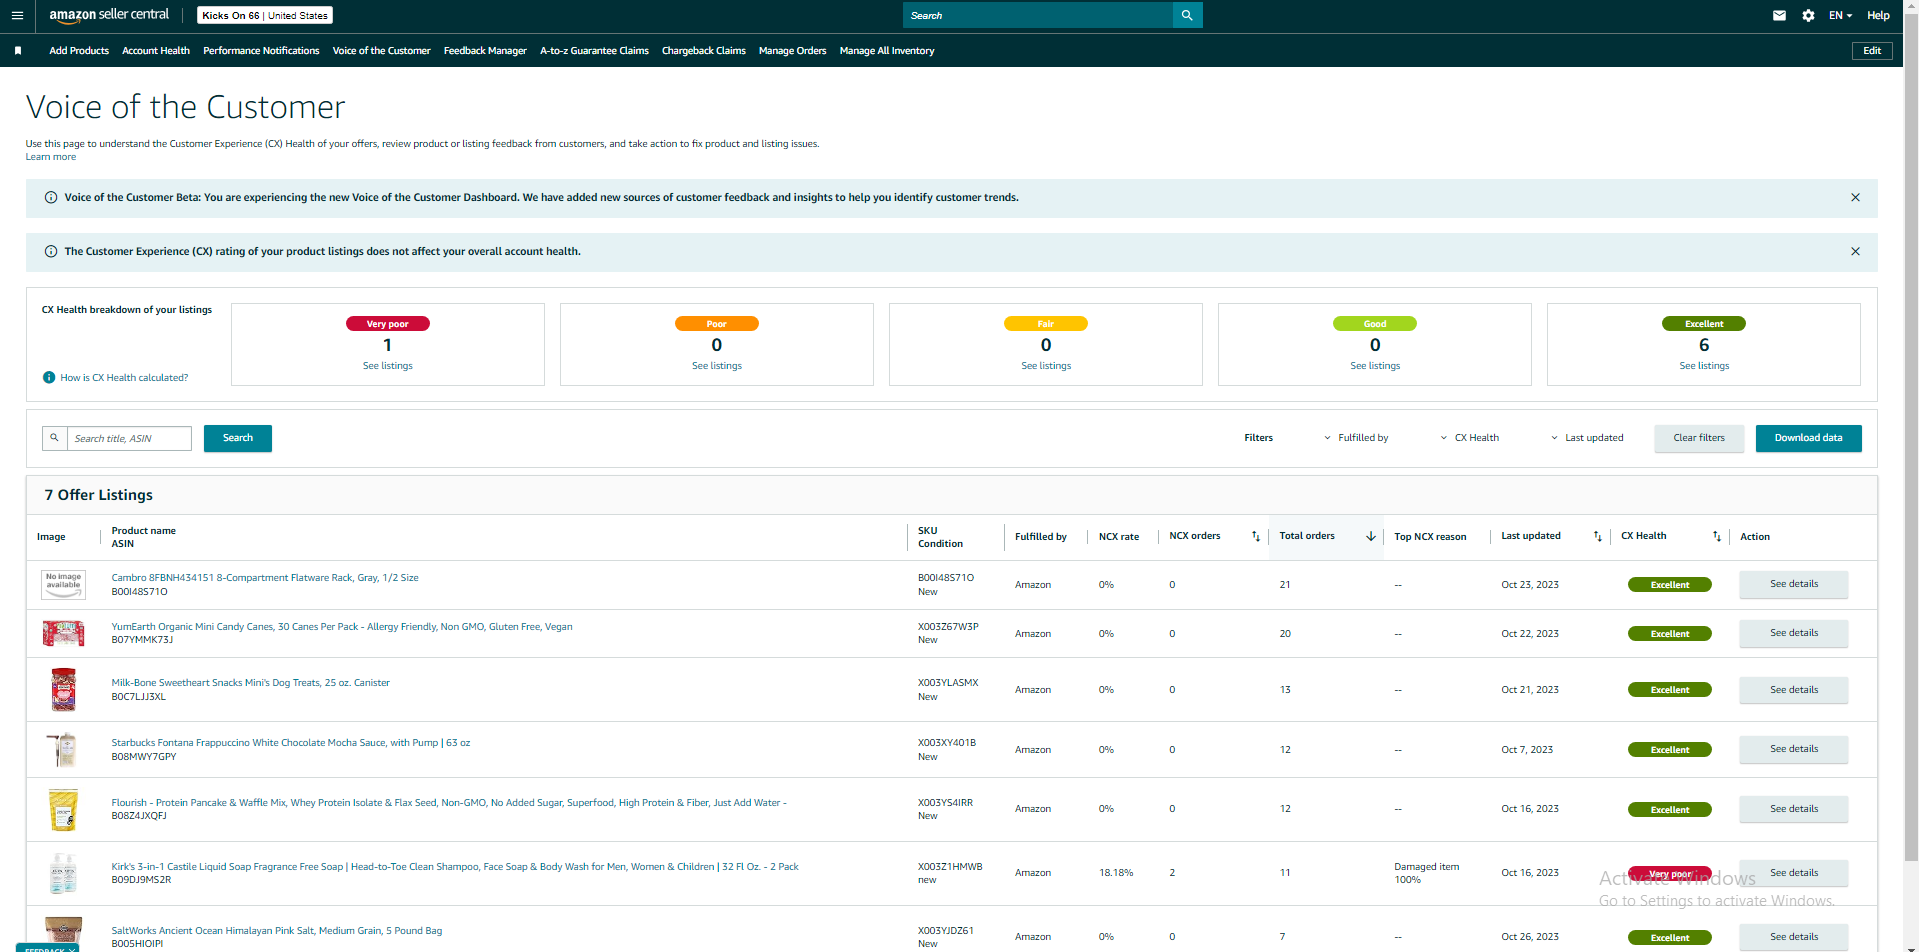Viewport: 1919px width, 952px height.
Task: Focus the top Search field
Action: tap(1038, 15)
